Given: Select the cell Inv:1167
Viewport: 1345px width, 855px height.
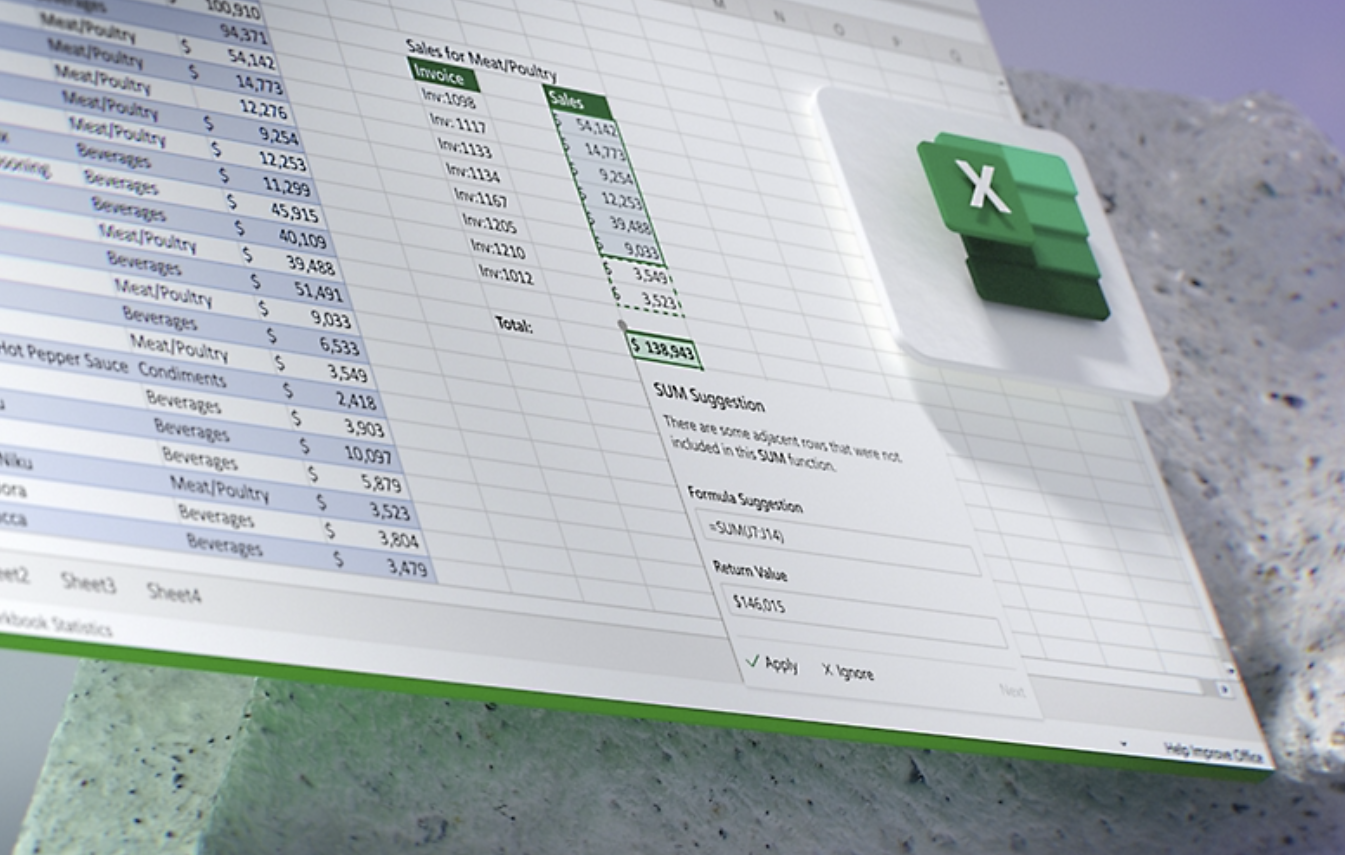Looking at the screenshot, I should 480,196.
